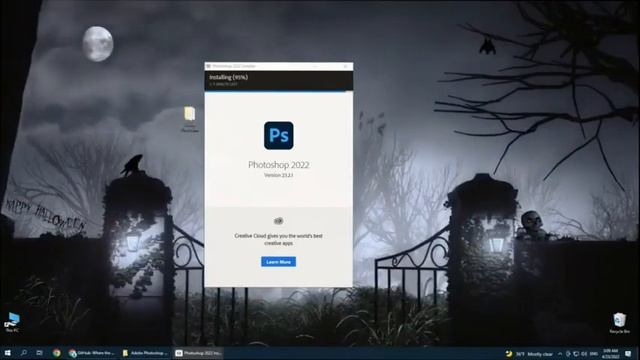
Task: Click the installation progress bar
Action: coord(278,92)
